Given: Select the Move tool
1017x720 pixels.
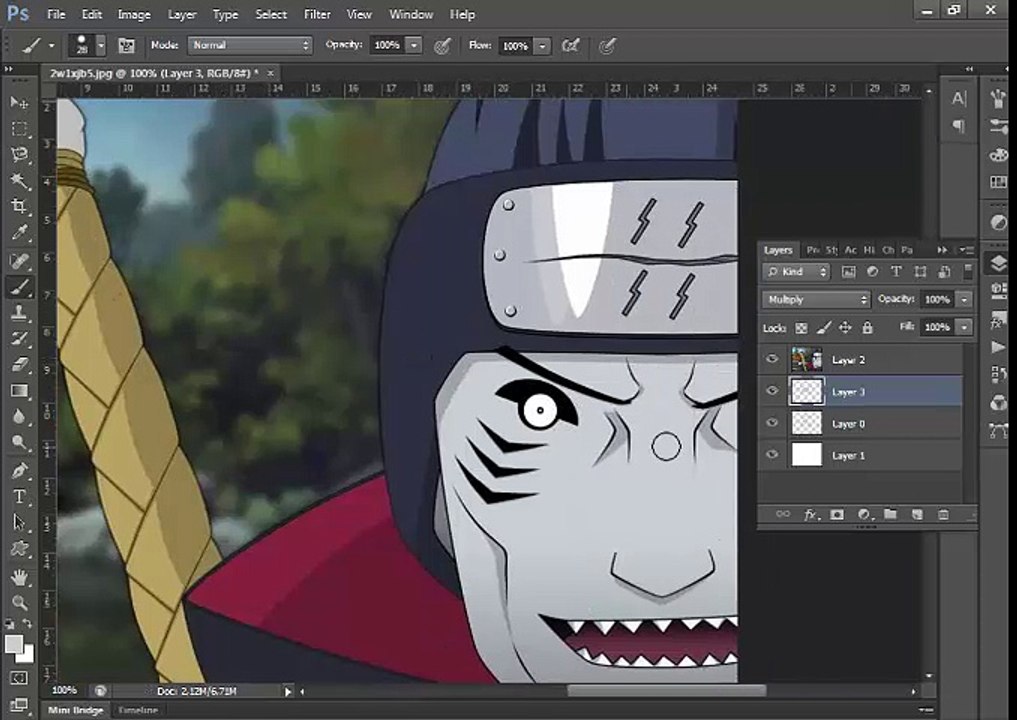Looking at the screenshot, I should pos(19,102).
